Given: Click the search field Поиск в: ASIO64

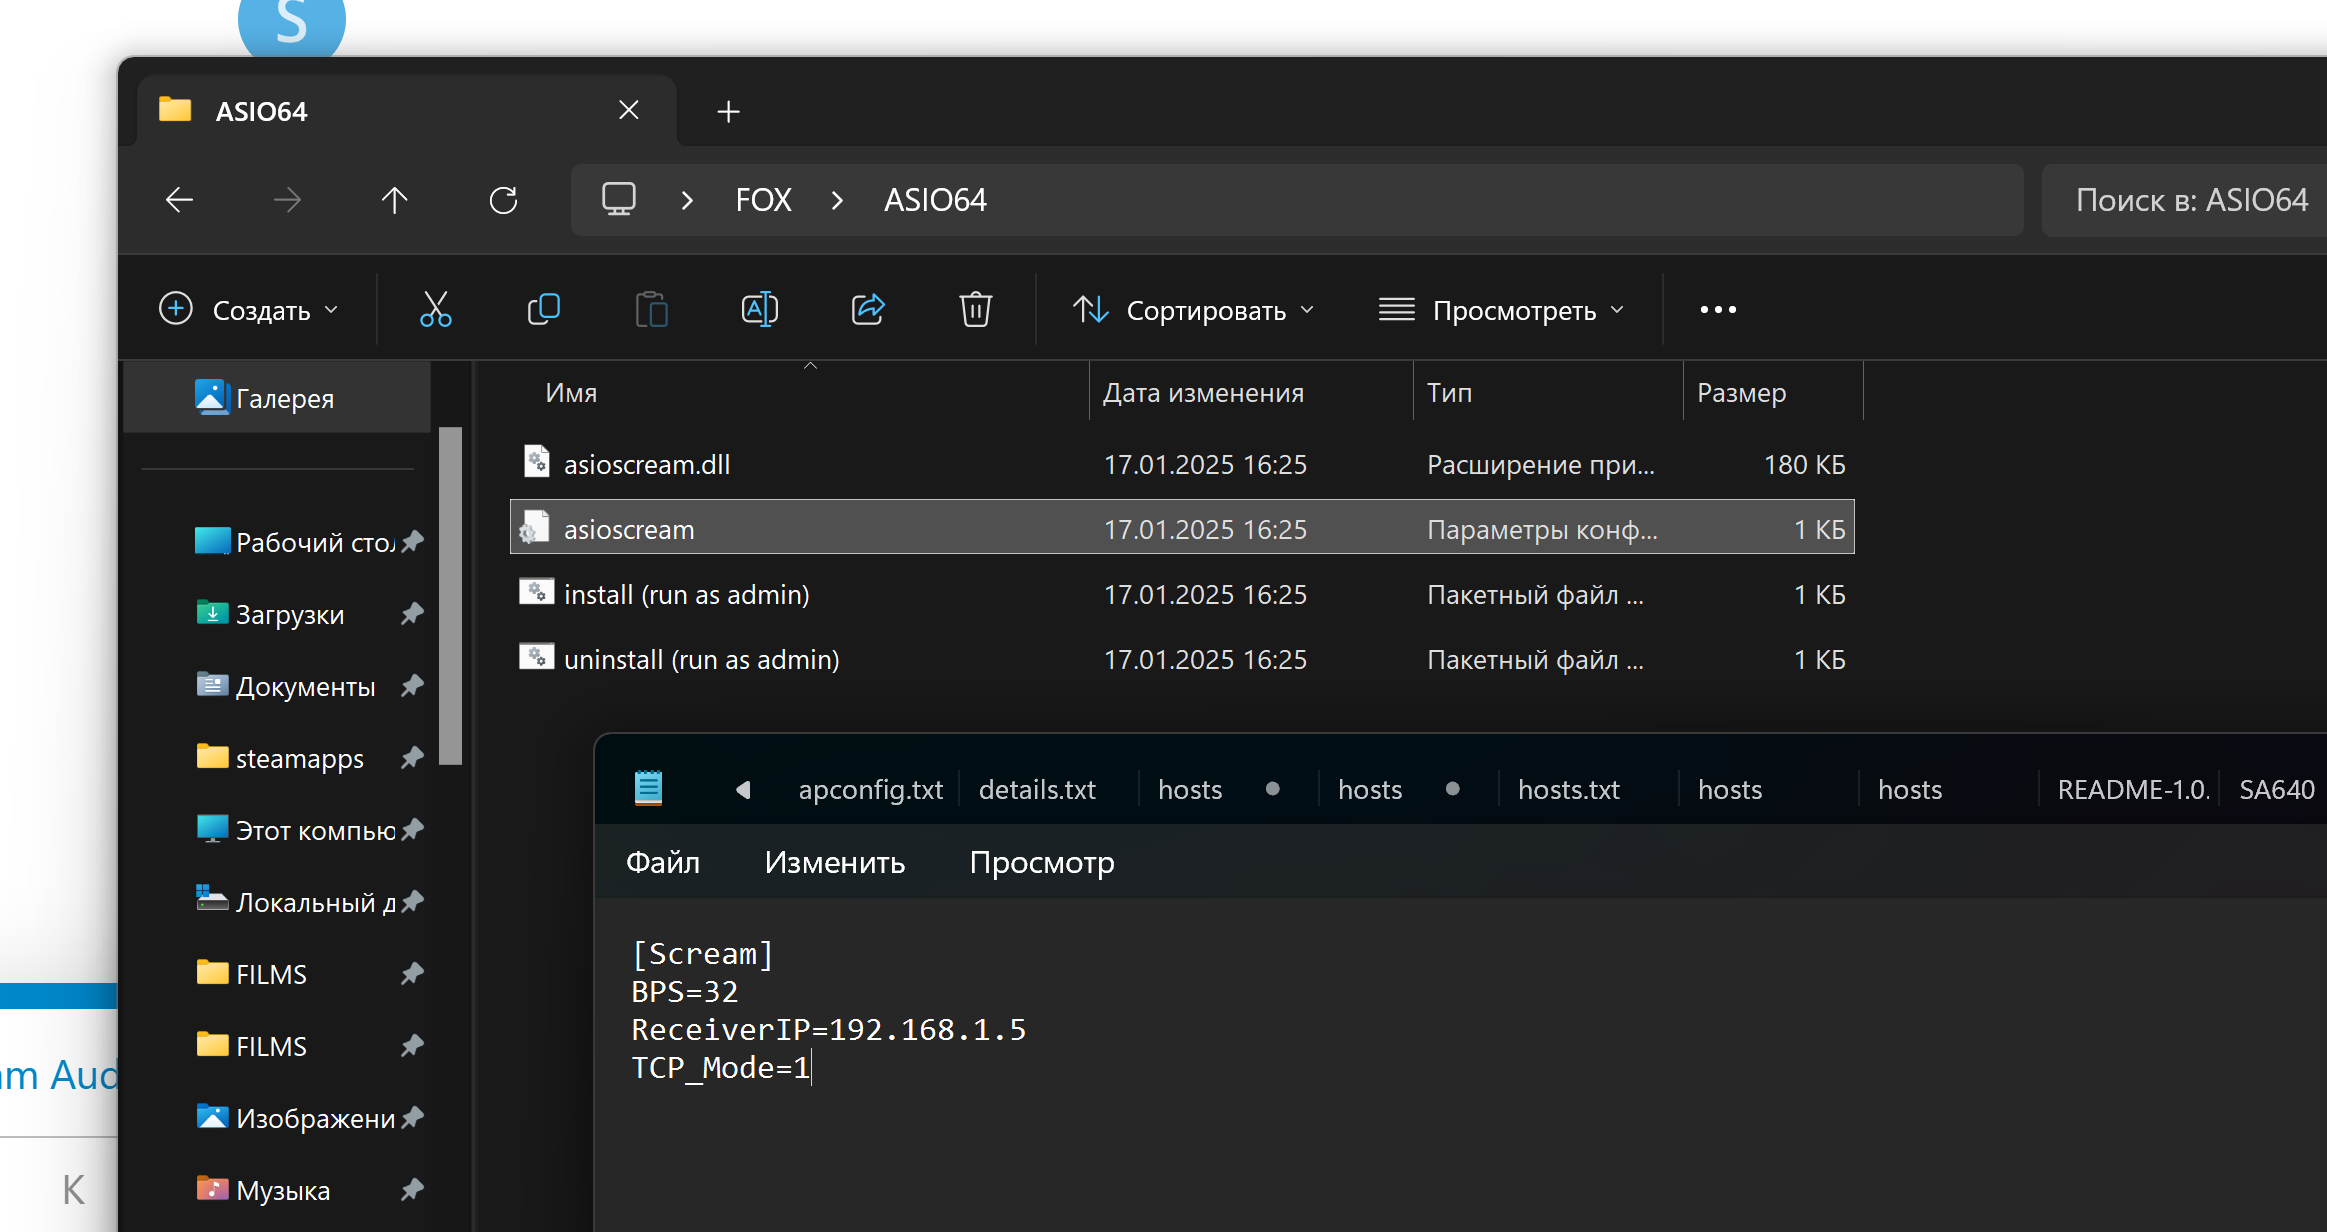Looking at the screenshot, I should pos(2184,200).
